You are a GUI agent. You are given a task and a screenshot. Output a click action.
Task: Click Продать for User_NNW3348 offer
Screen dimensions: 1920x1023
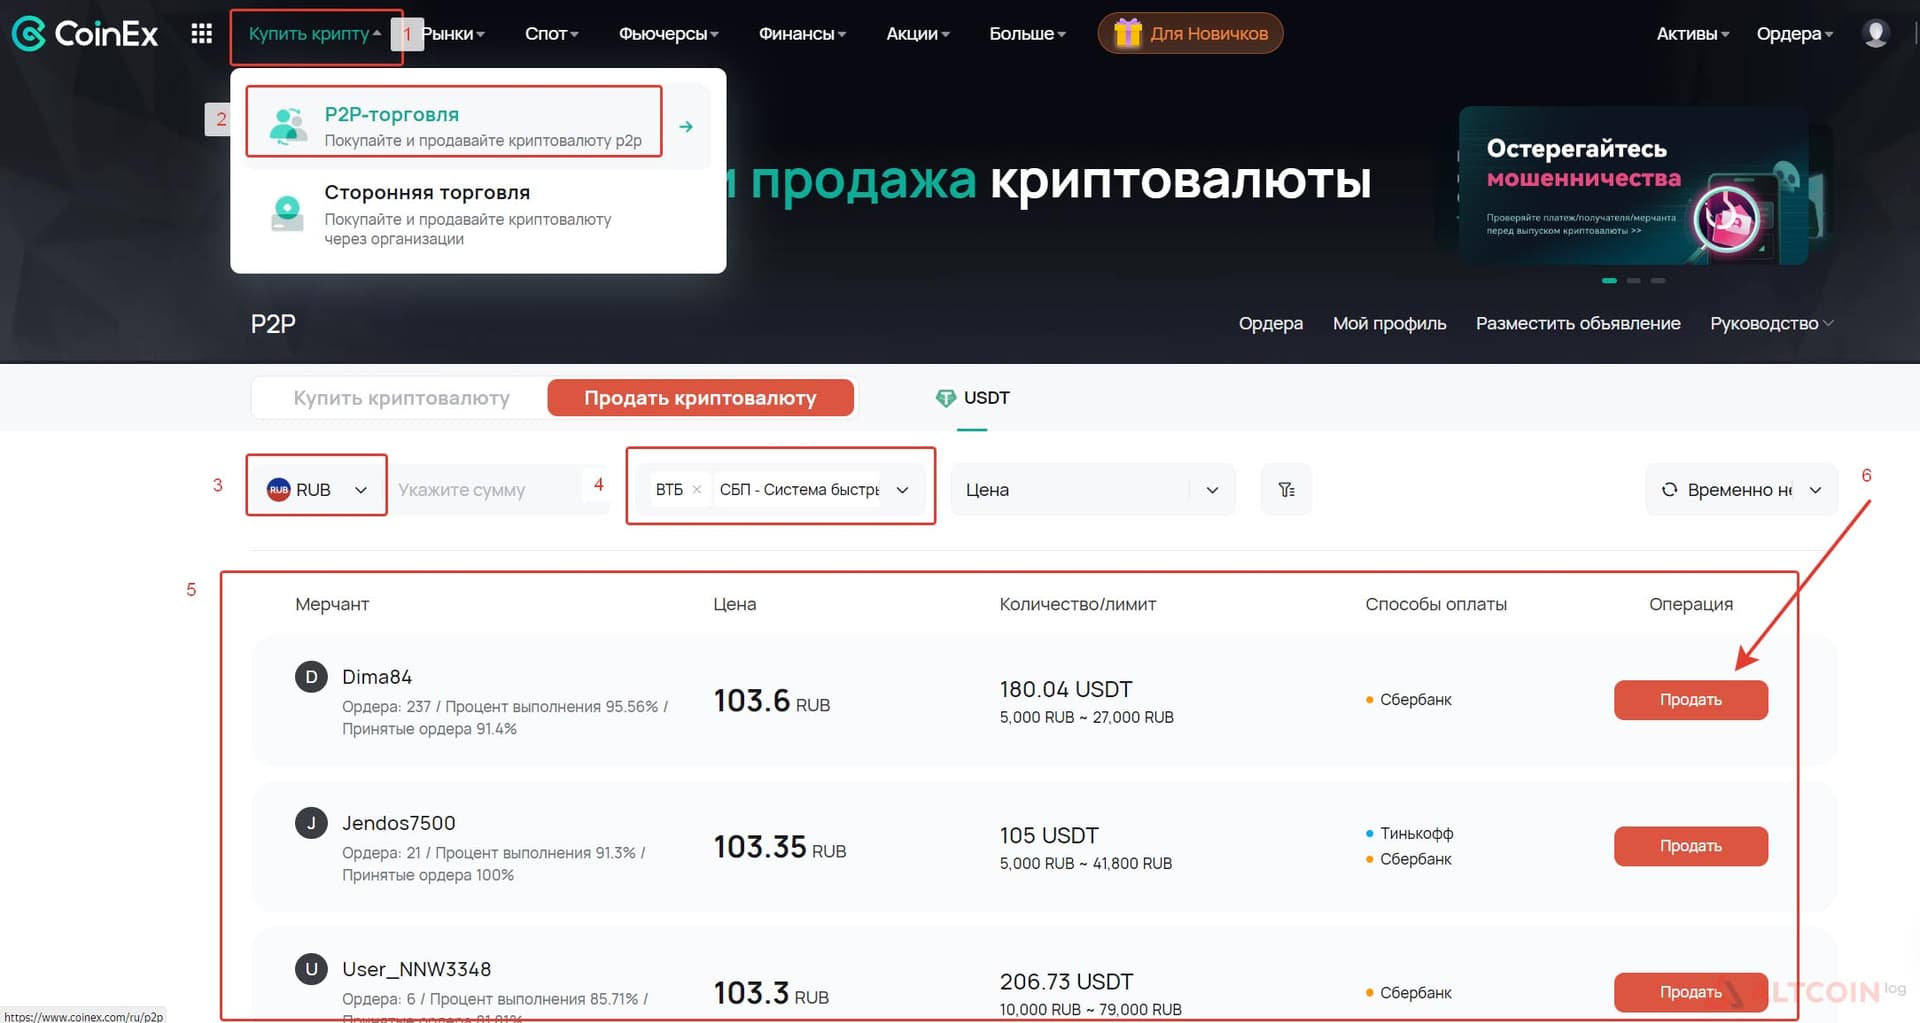(1691, 992)
